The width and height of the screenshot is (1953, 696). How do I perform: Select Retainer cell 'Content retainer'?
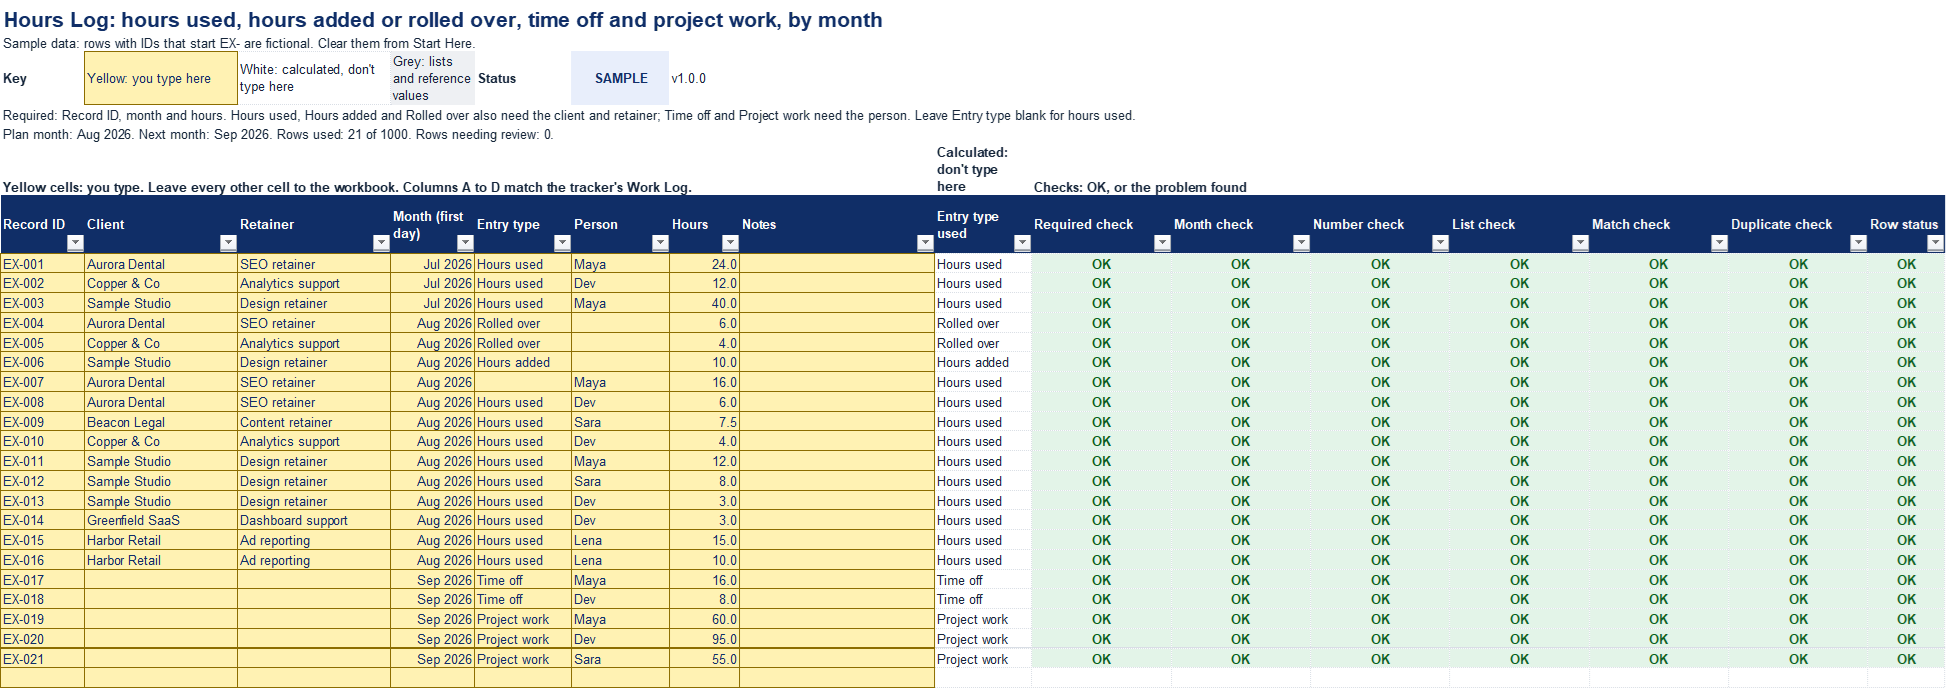(x=314, y=422)
